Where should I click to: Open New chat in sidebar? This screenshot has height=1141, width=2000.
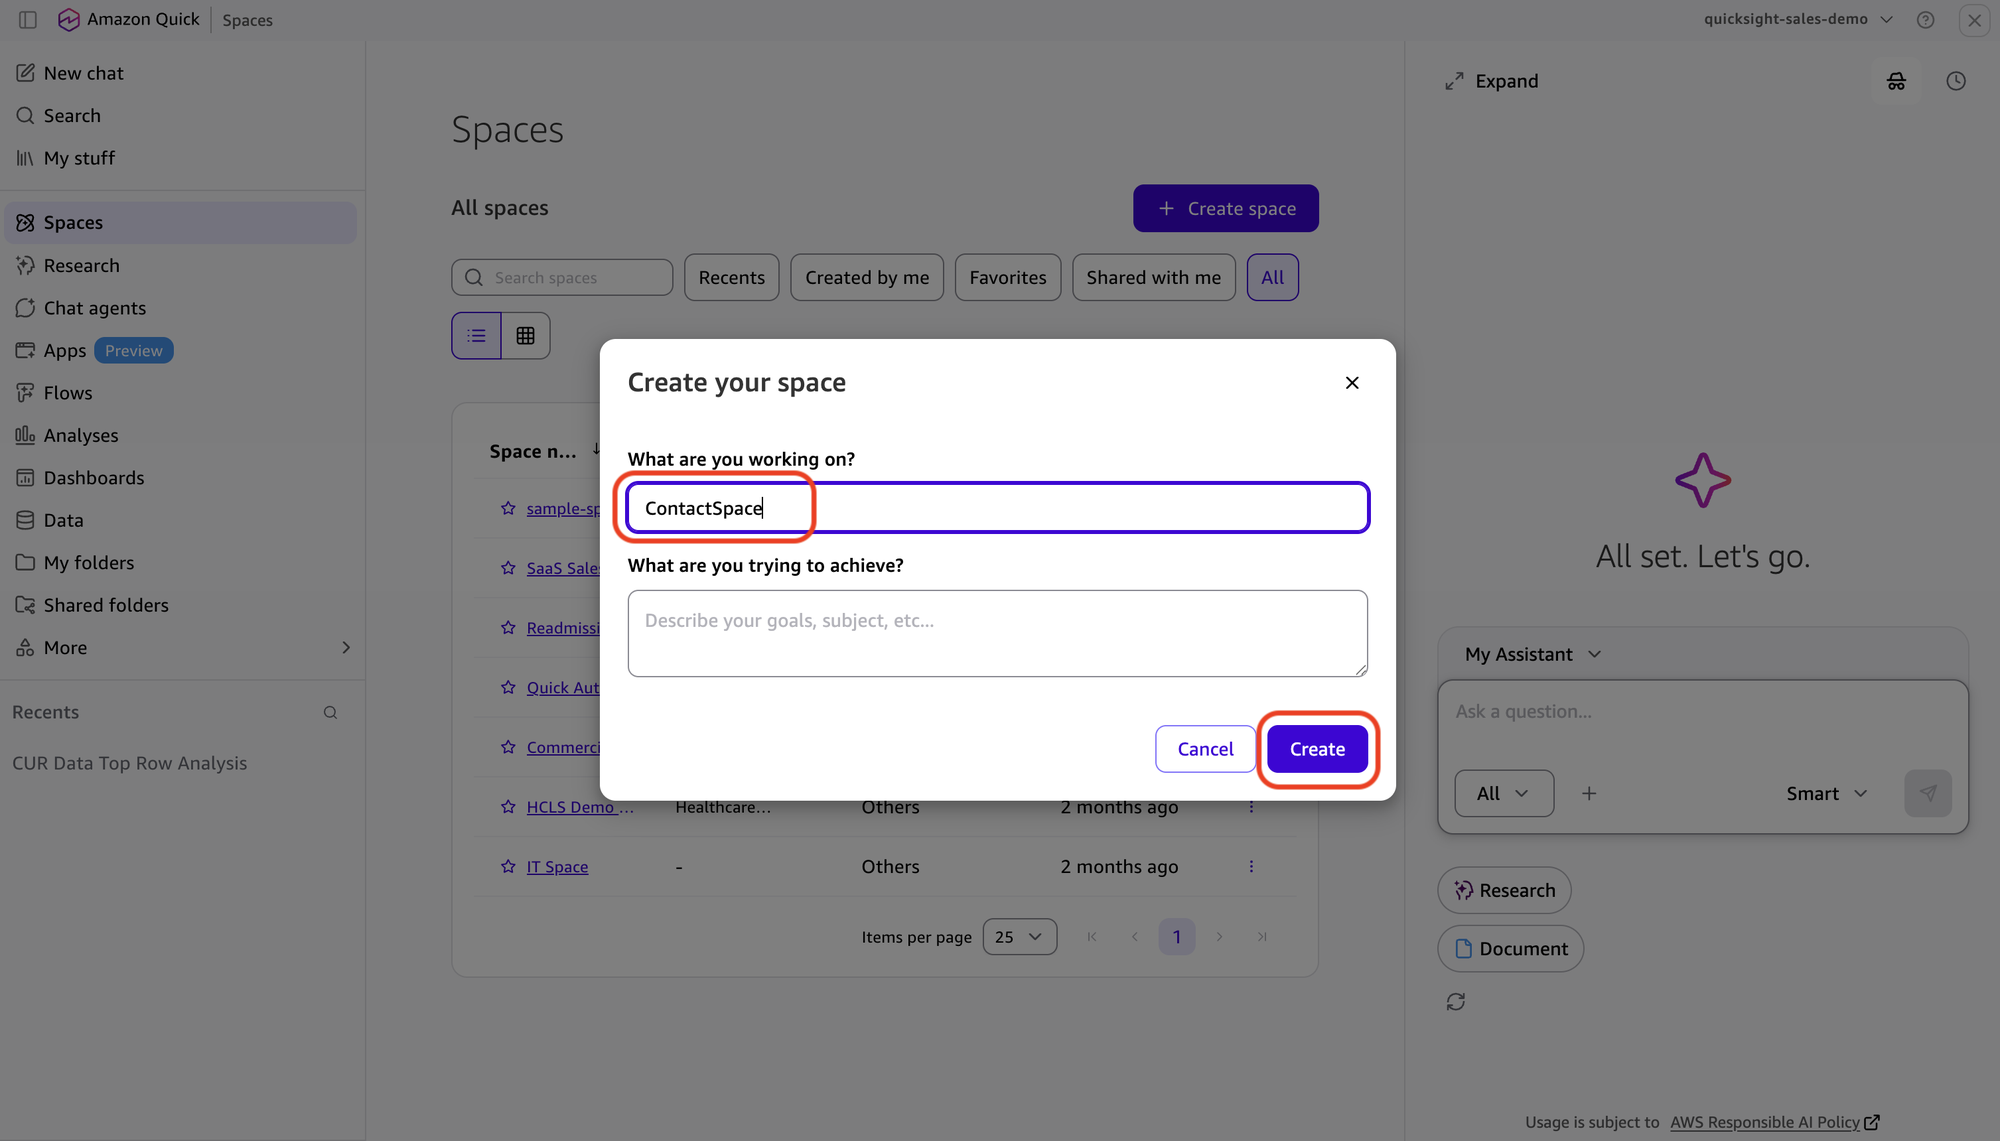pyautogui.click(x=83, y=73)
